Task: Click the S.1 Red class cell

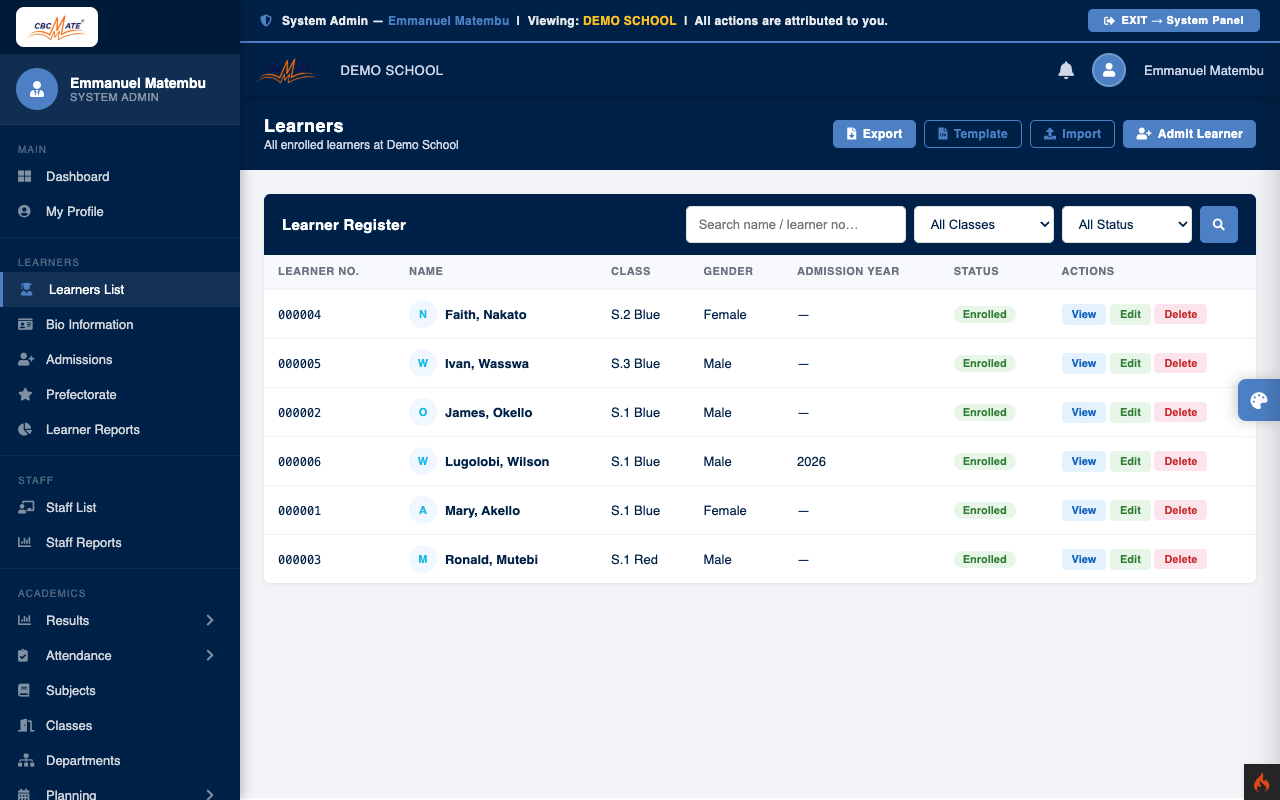Action: tap(635, 559)
